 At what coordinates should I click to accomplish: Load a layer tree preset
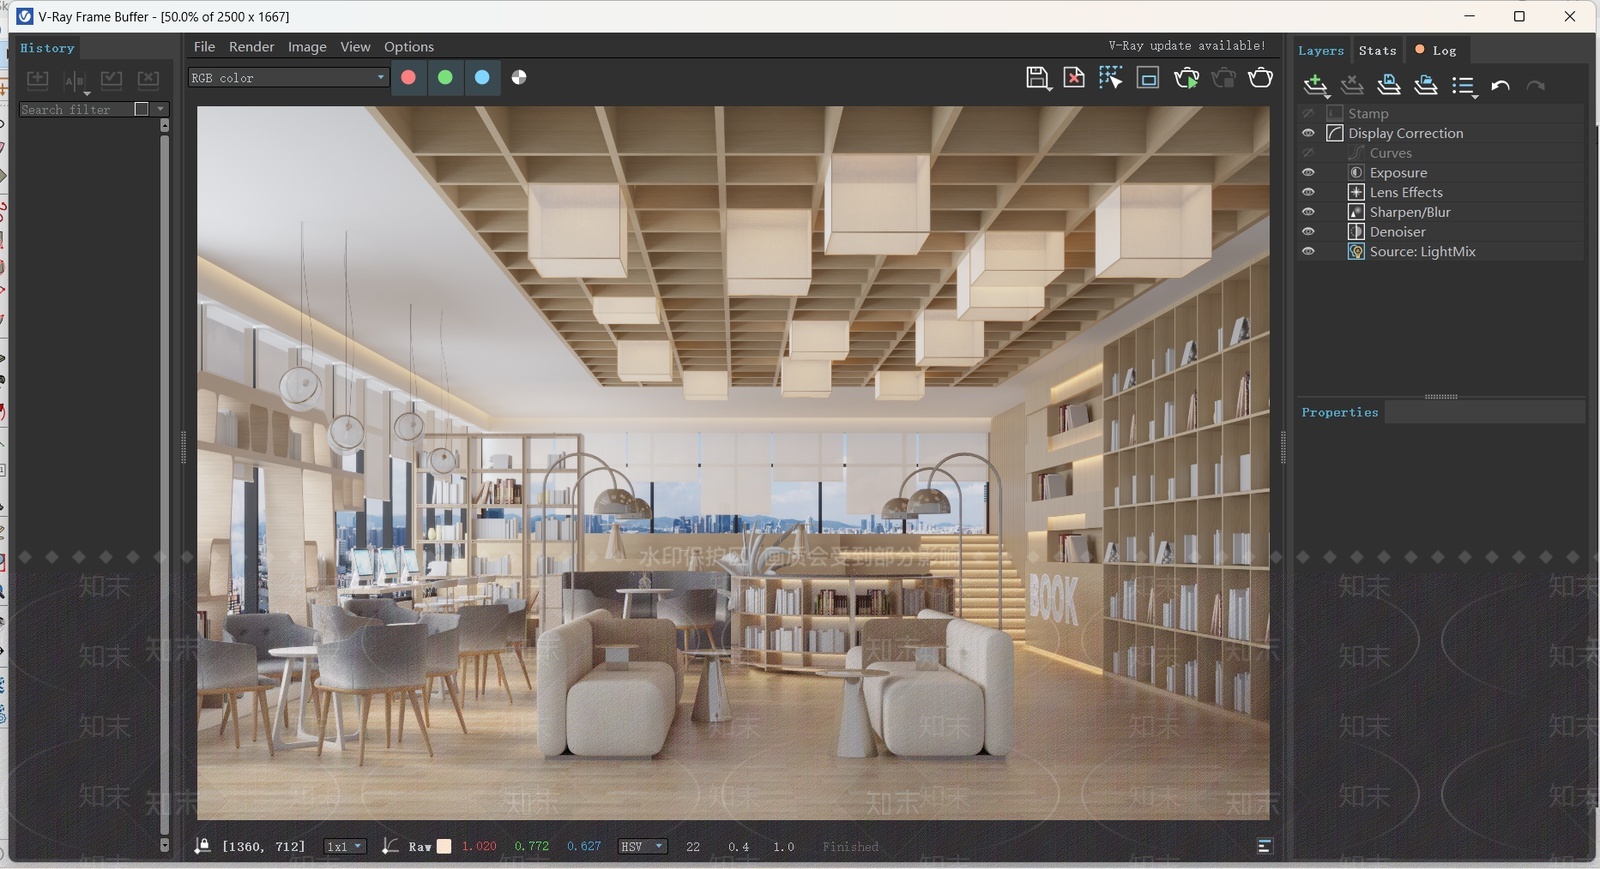(x=1426, y=86)
